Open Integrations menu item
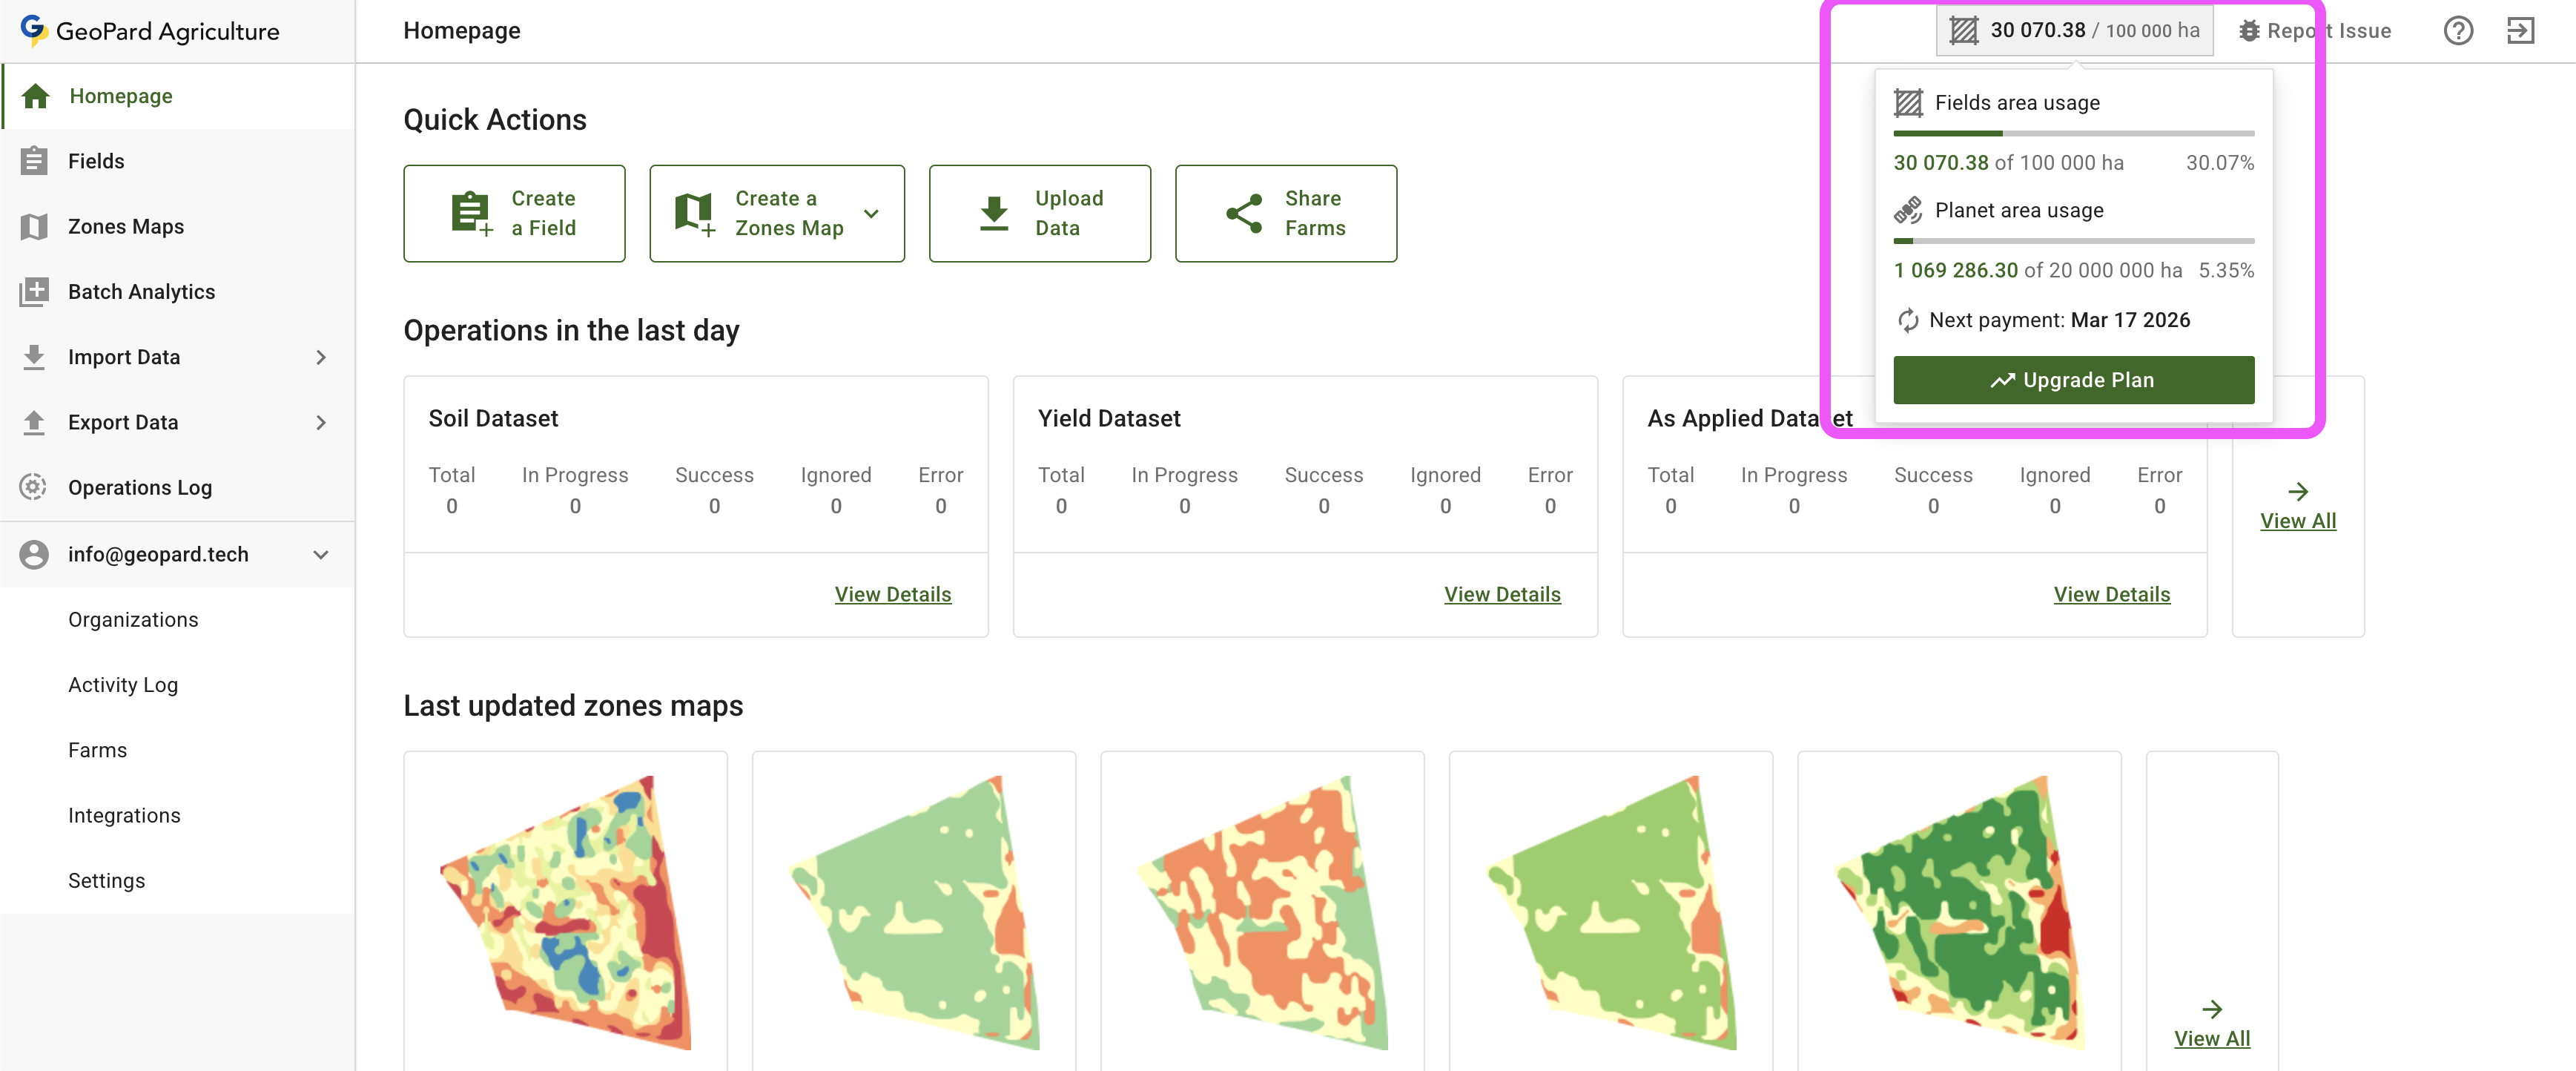This screenshot has height=1071, width=2576. pyautogui.click(x=124, y=815)
